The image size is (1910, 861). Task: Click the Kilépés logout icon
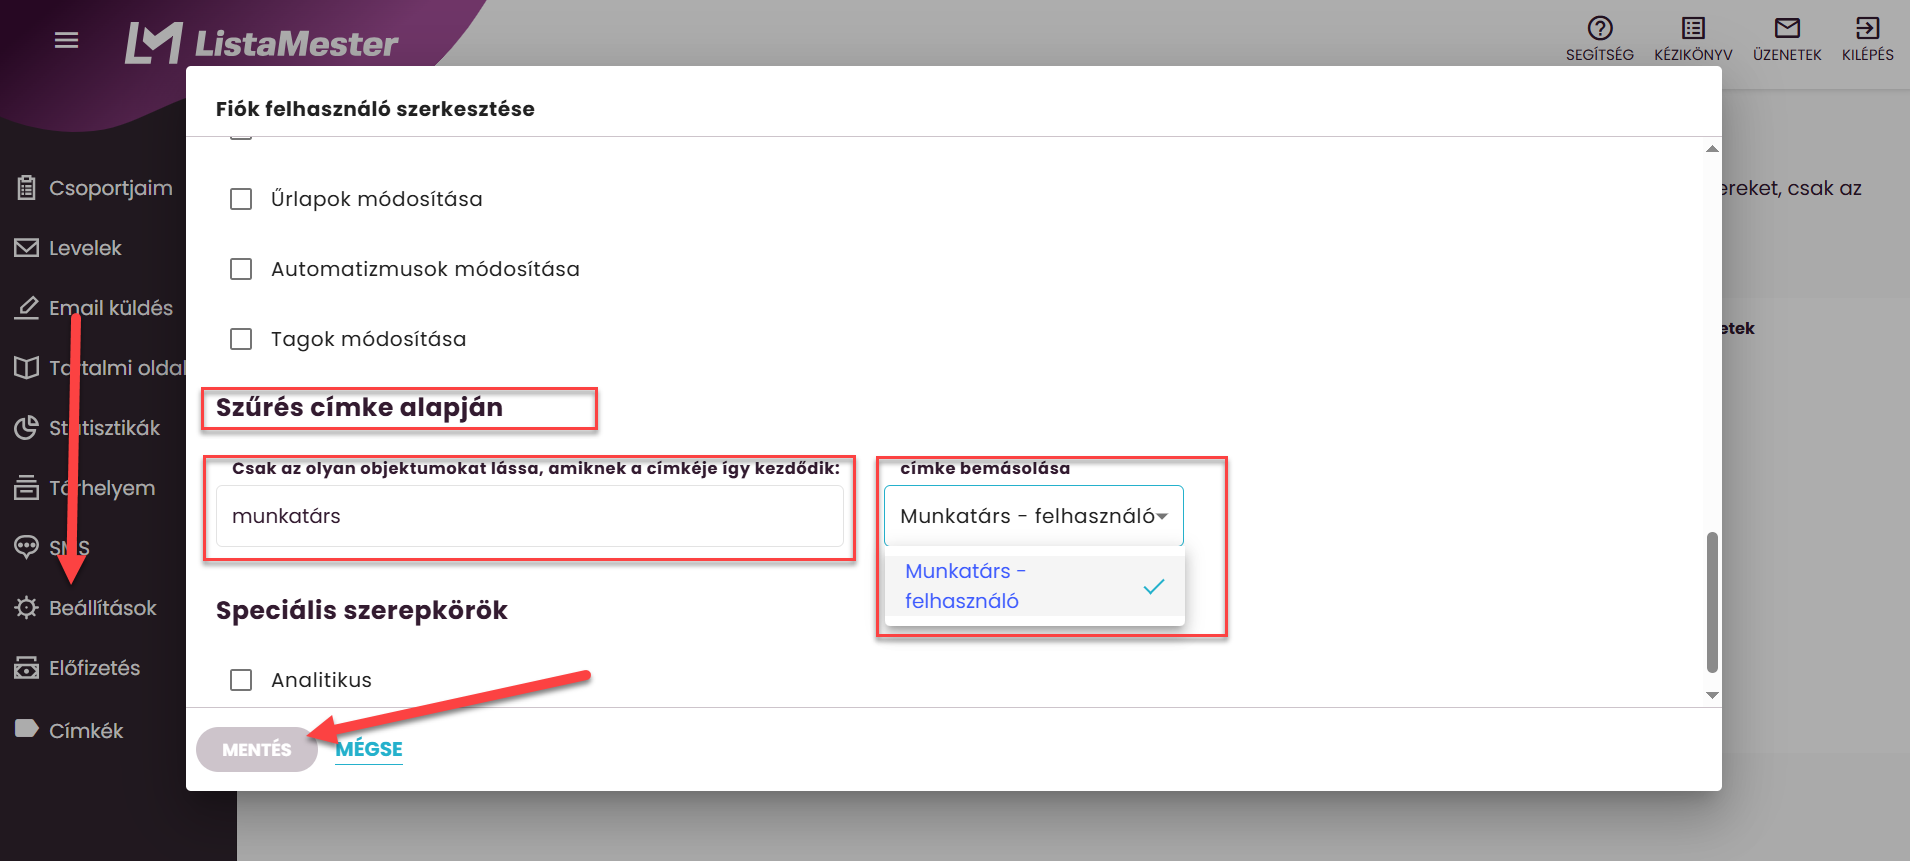point(1867,28)
